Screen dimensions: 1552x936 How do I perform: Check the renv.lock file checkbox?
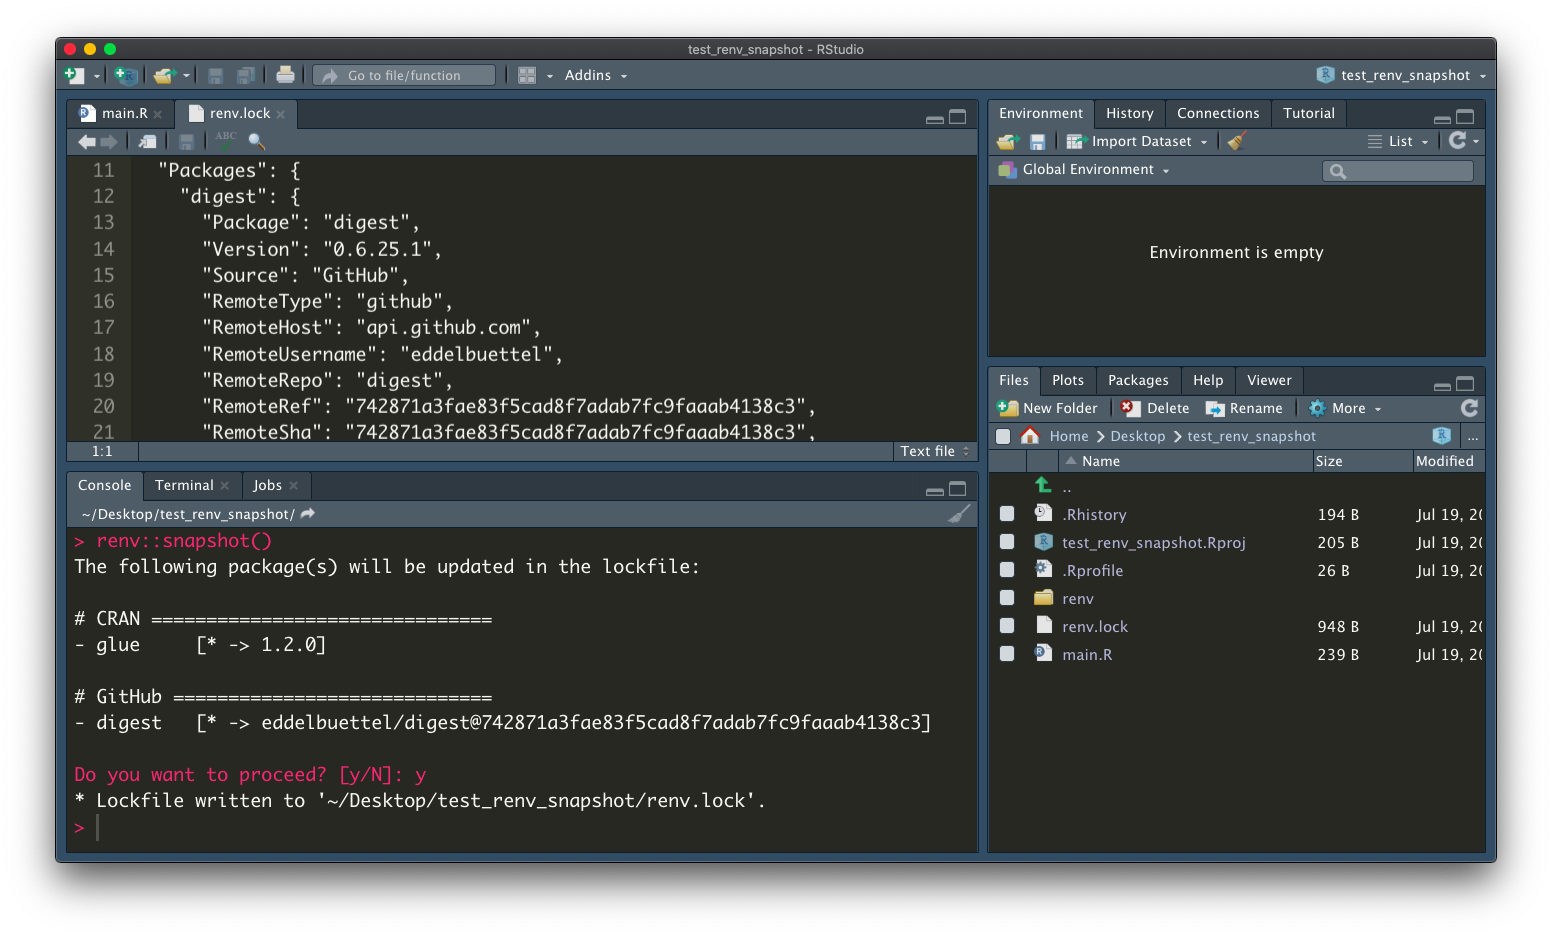point(1007,626)
